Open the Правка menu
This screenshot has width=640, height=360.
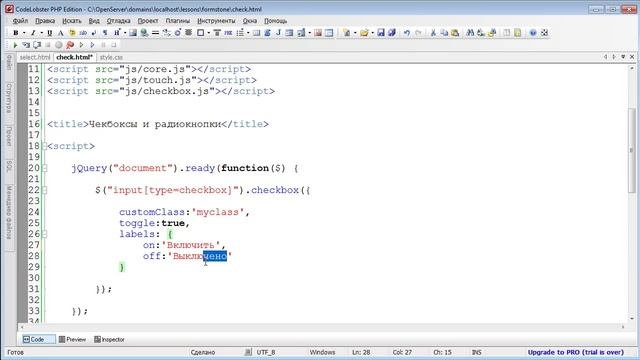point(45,21)
